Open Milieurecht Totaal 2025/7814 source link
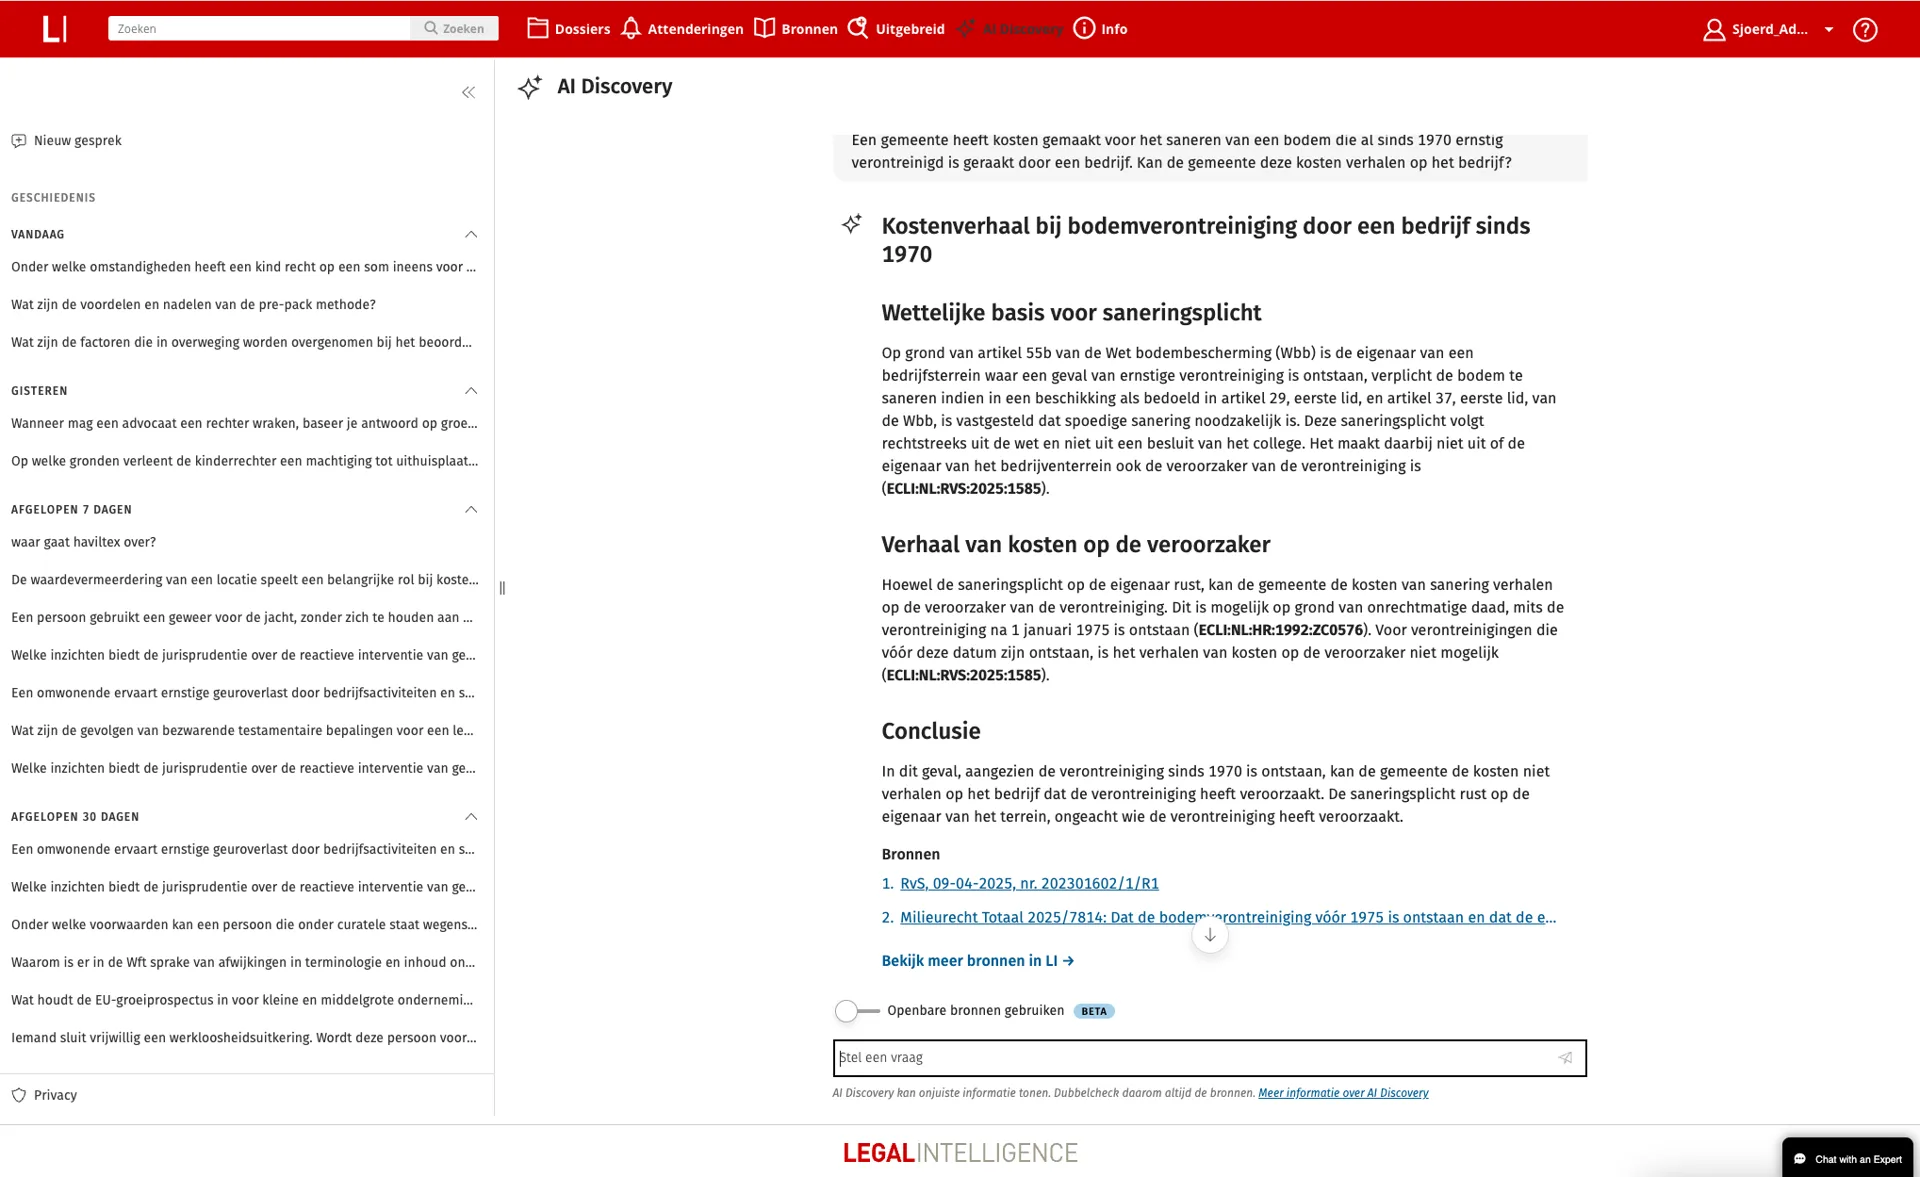Screen dimensions: 1920x1177 click(1228, 918)
